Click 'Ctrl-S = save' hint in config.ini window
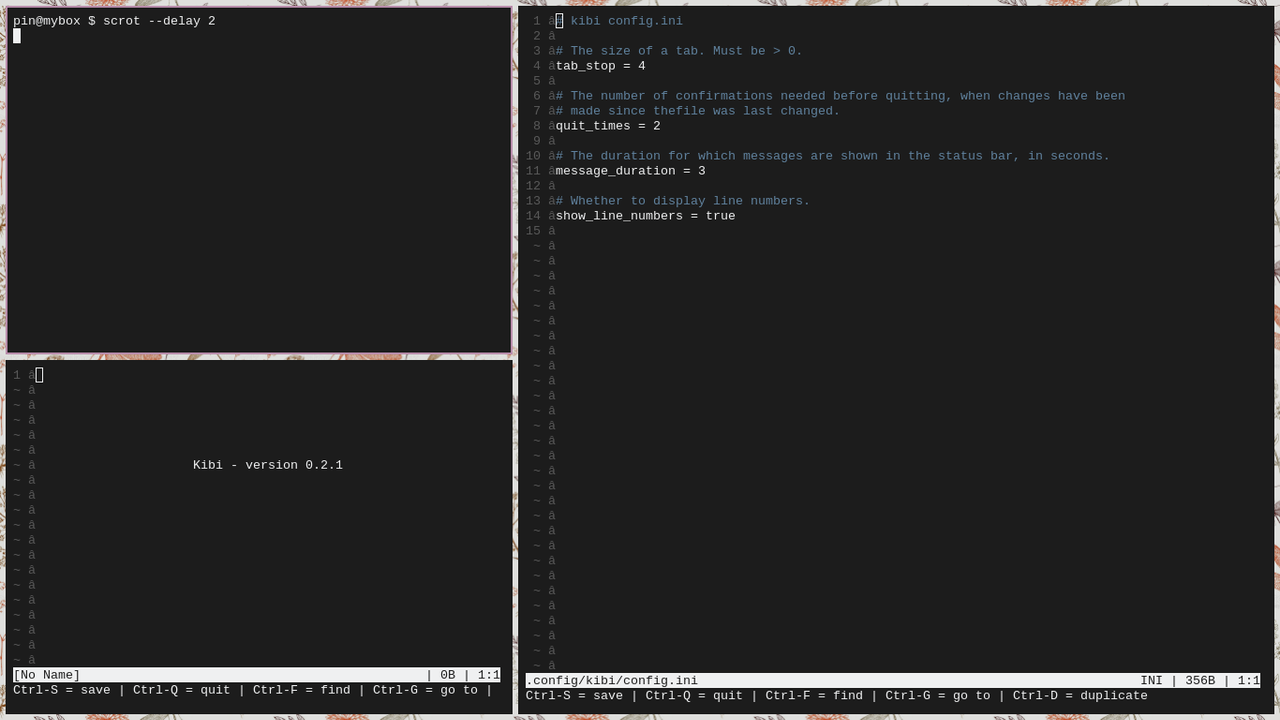This screenshot has height=720, width=1280. (x=574, y=696)
